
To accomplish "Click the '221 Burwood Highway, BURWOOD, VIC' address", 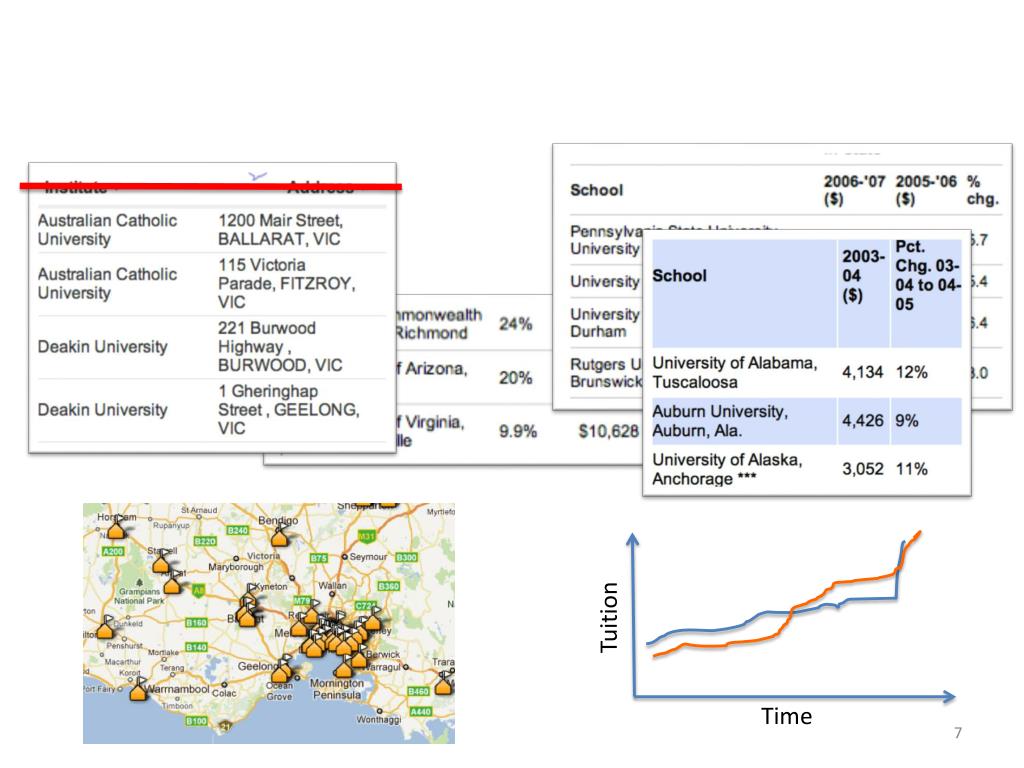I will point(280,347).
